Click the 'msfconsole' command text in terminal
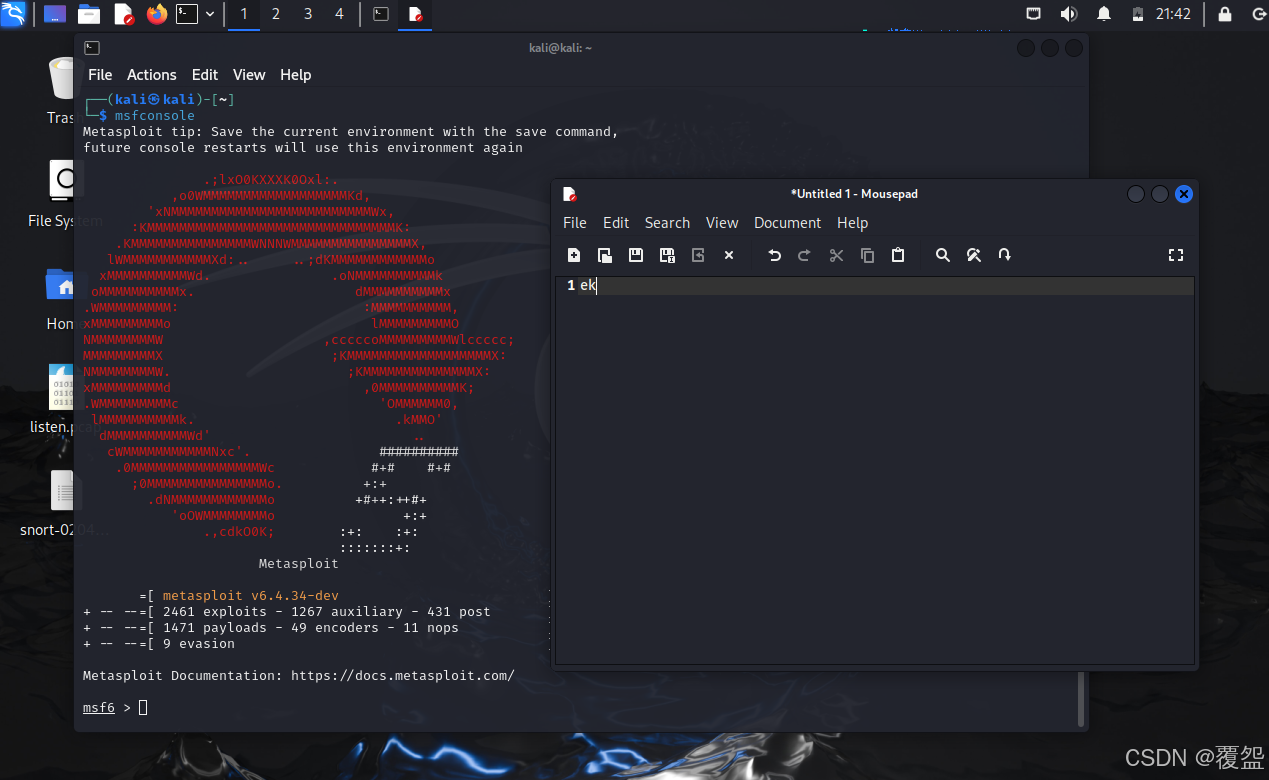1269x780 pixels. (155, 116)
